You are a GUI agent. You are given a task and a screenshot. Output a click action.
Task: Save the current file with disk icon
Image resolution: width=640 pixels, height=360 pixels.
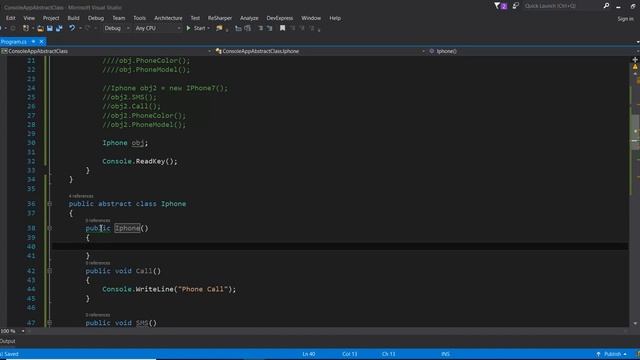(49, 28)
